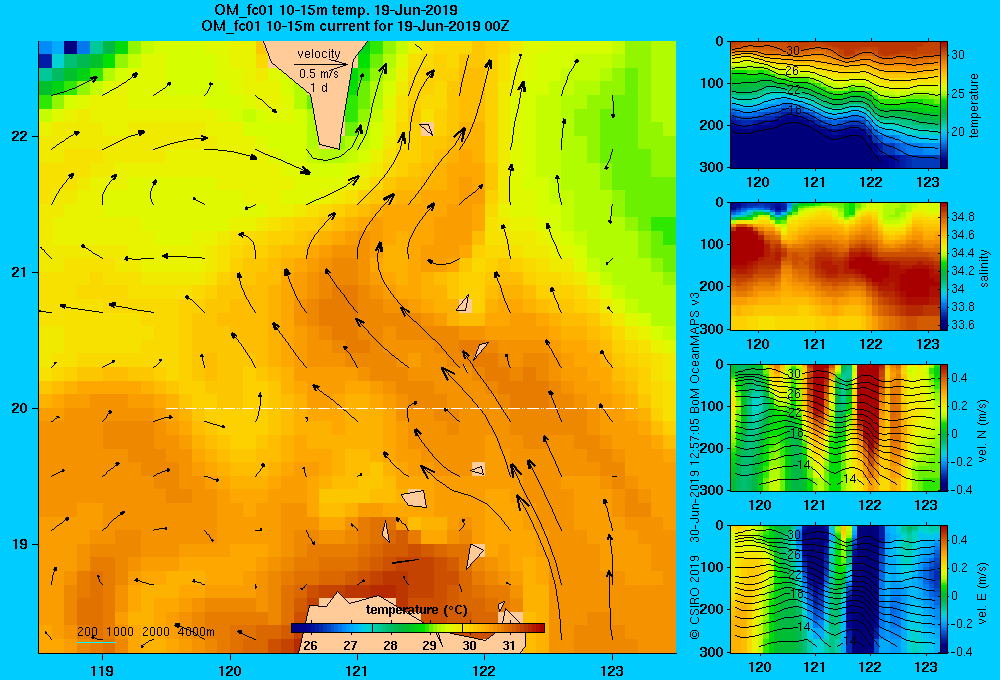Click longitude label 123 under the main map
This screenshot has height=680, width=1000.
pos(612,670)
